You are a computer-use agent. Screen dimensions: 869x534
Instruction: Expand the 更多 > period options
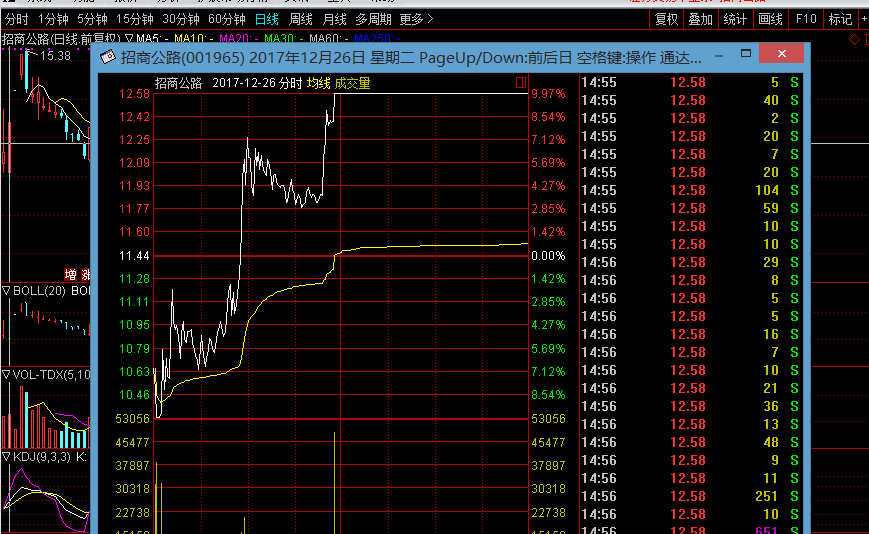click(x=416, y=19)
